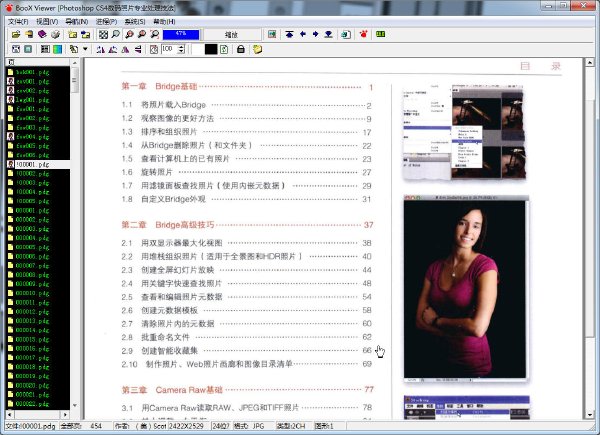Select 000001.pdg in the file list
This screenshot has width=600, height=435.
[x=32, y=210]
